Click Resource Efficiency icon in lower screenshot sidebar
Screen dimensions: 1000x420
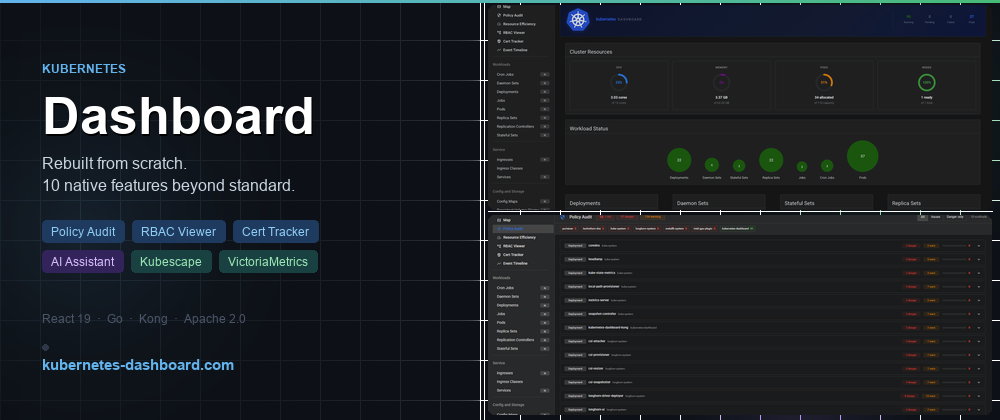coord(499,237)
